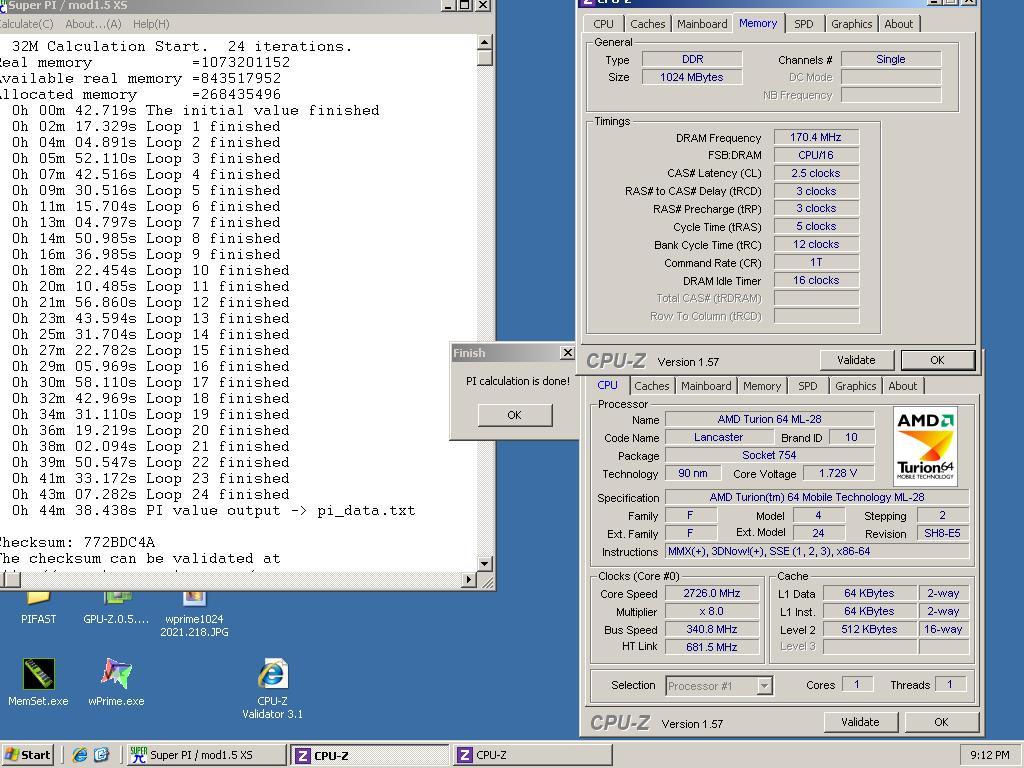This screenshot has height=768, width=1024.
Task: Select Memory tab in lower CPU-Z window
Action: [x=761, y=385]
